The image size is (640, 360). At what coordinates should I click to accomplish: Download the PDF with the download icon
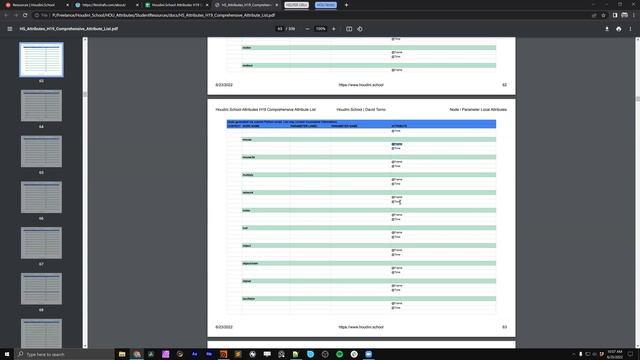click(607, 29)
